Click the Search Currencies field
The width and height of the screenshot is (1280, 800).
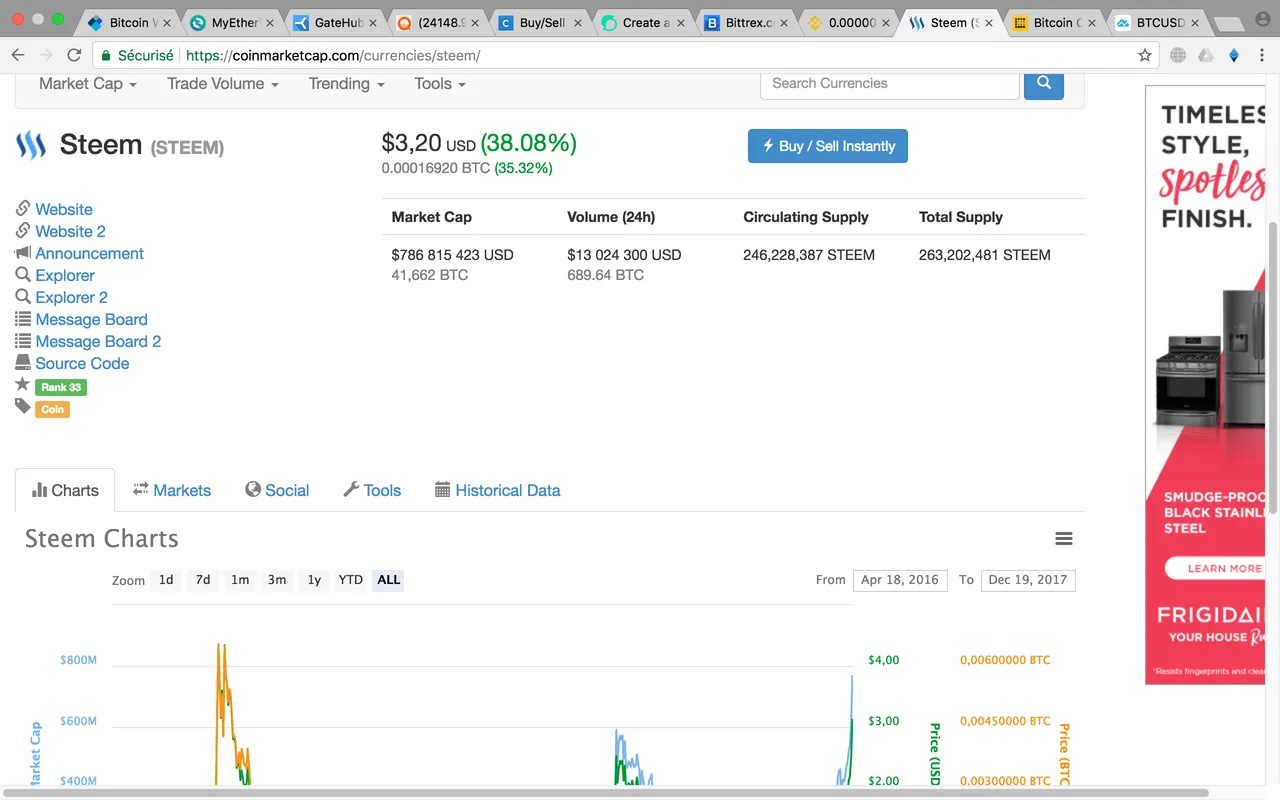[890, 84]
